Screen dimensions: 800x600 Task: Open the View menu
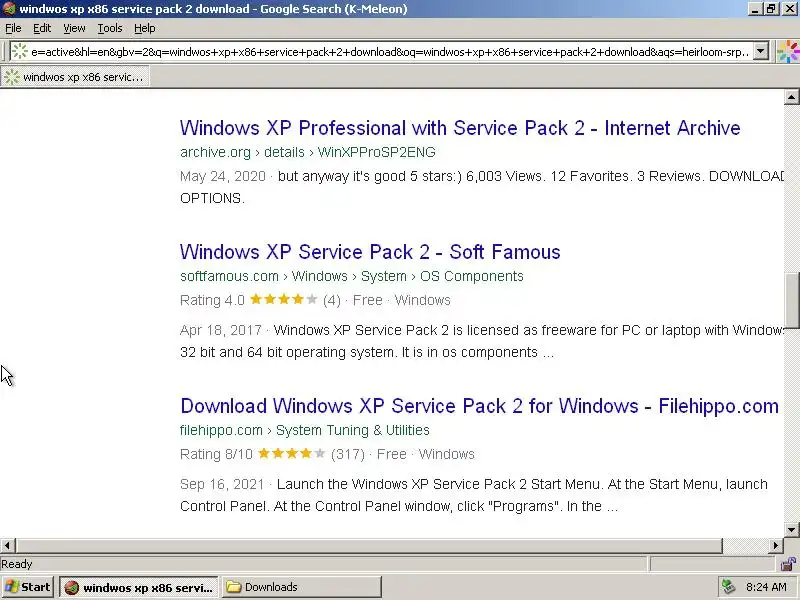pyautogui.click(x=74, y=28)
